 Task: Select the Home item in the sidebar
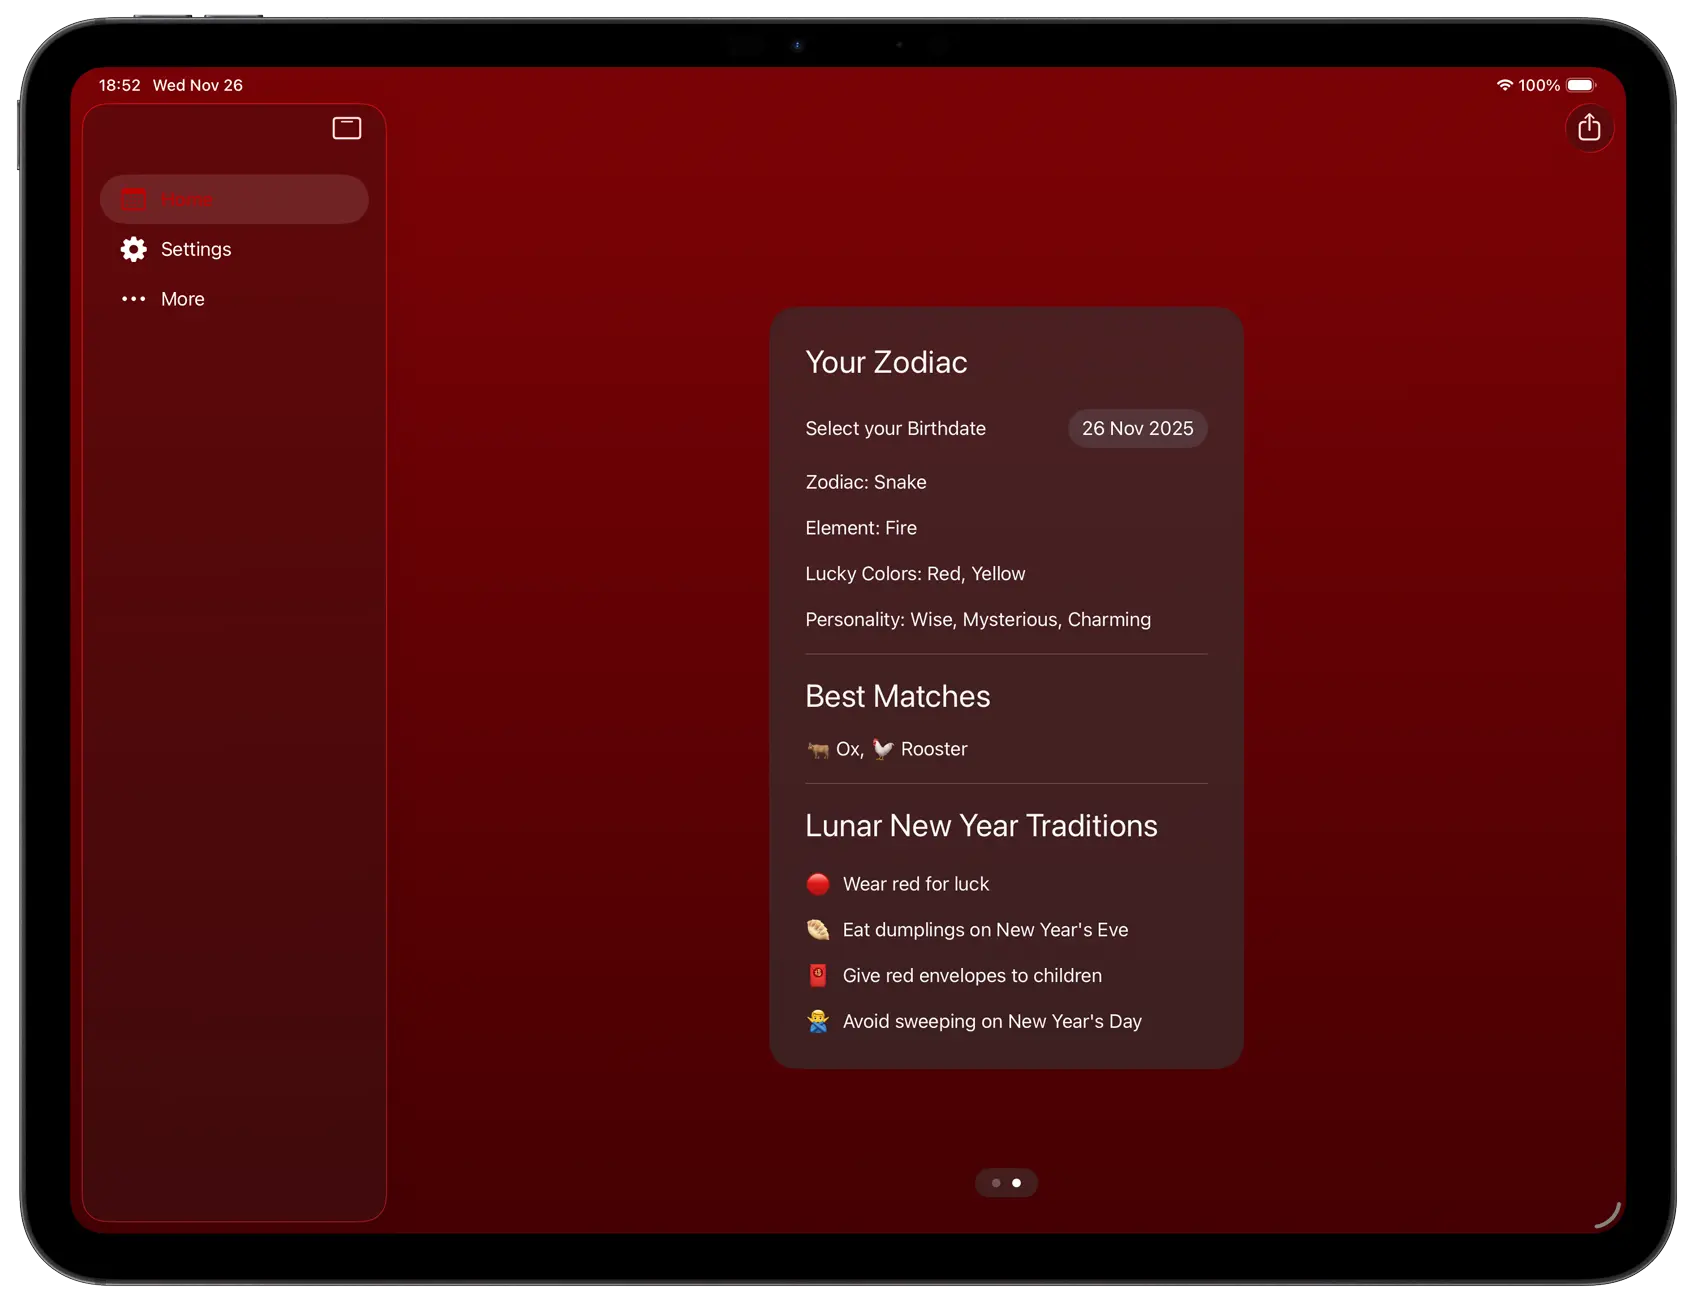click(234, 199)
